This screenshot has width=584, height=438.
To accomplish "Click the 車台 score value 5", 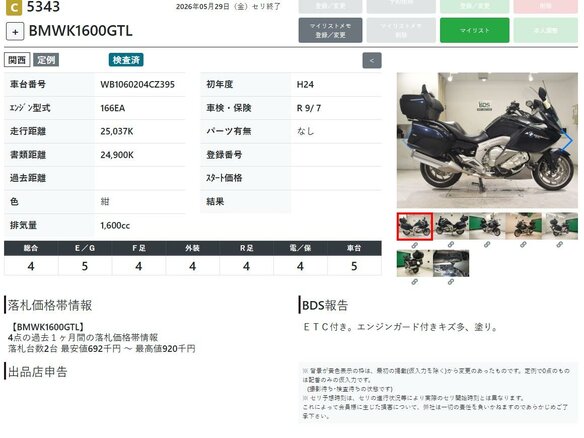I will tap(354, 266).
